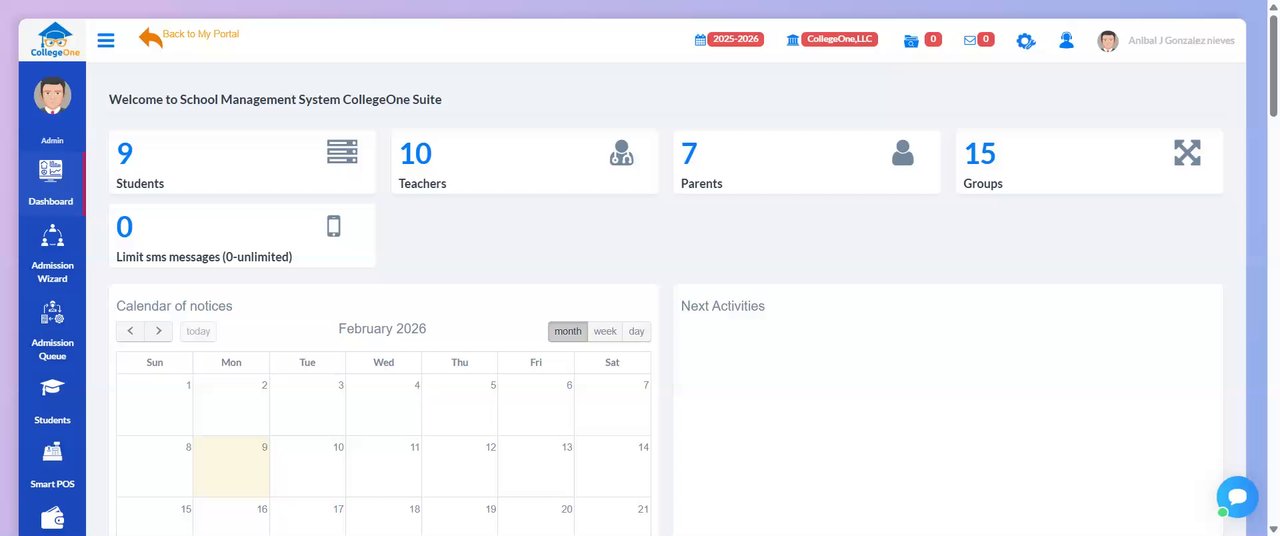Click the Groups expand arrows icon
This screenshot has height=536, width=1280.
click(x=1187, y=153)
